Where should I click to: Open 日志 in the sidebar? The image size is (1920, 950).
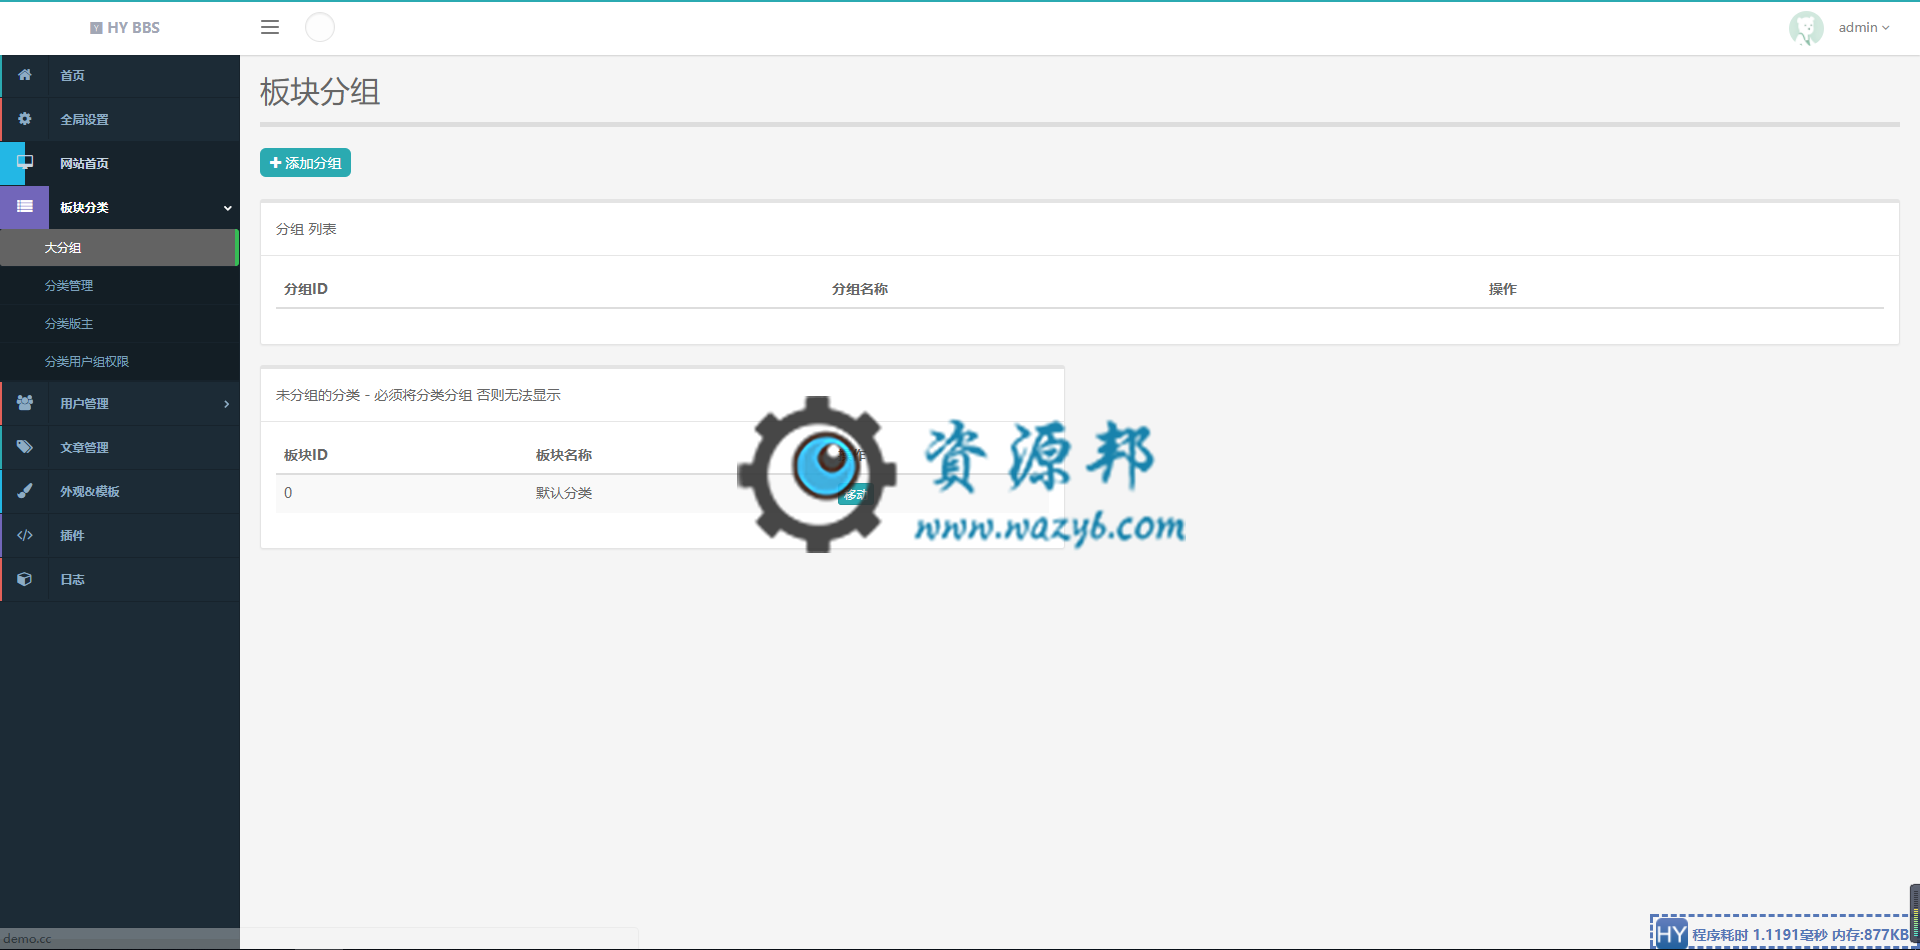point(120,579)
